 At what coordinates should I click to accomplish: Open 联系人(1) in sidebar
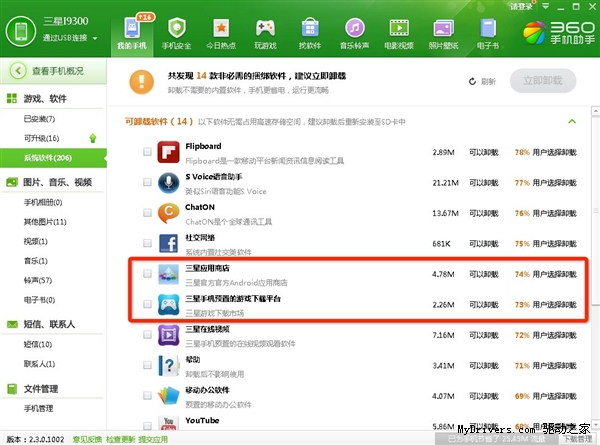[39, 363]
